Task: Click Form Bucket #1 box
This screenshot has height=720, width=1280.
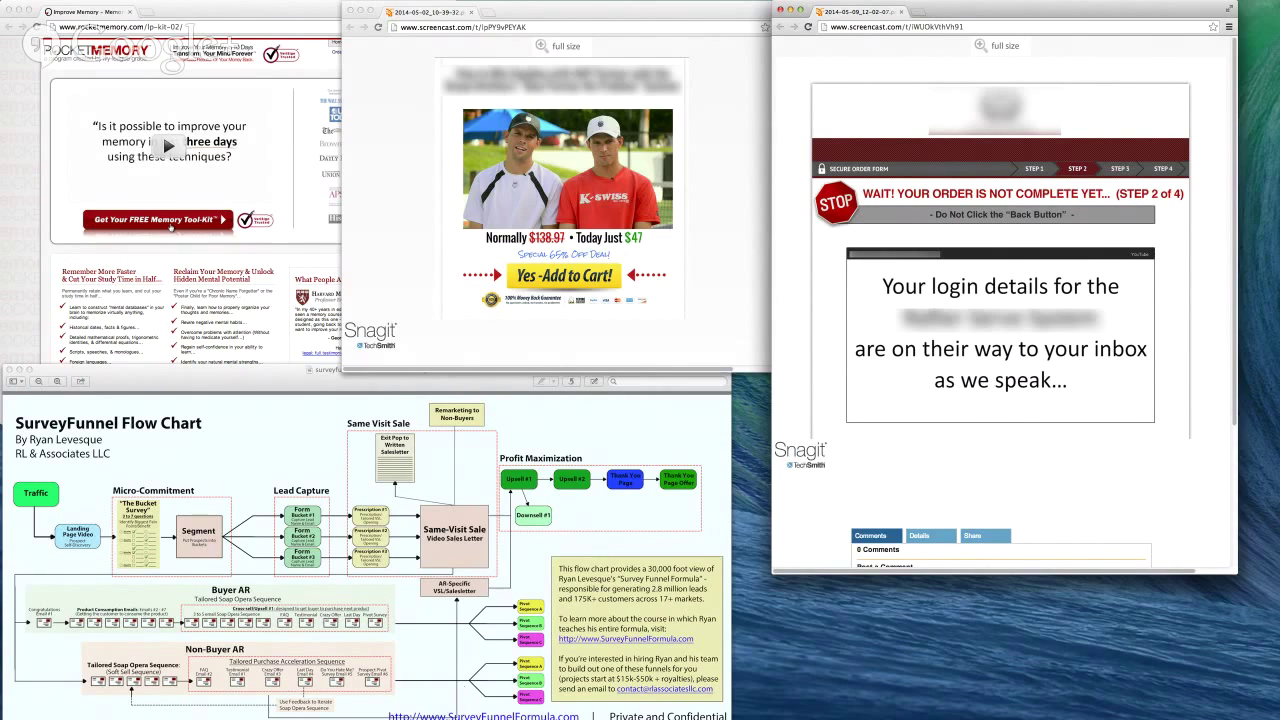Action: pyautogui.click(x=302, y=514)
